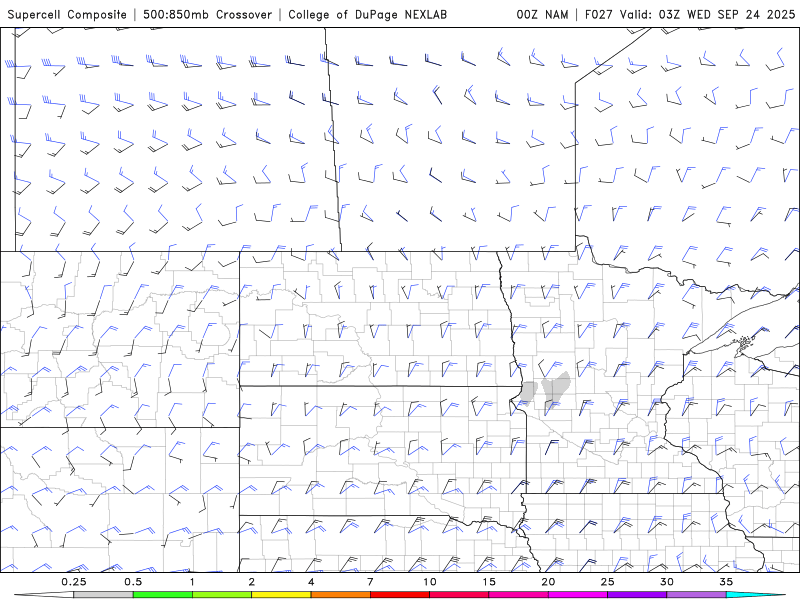The image size is (800, 600).
Task: Click the smaller gray shaded area on state border
Action: tap(529, 391)
